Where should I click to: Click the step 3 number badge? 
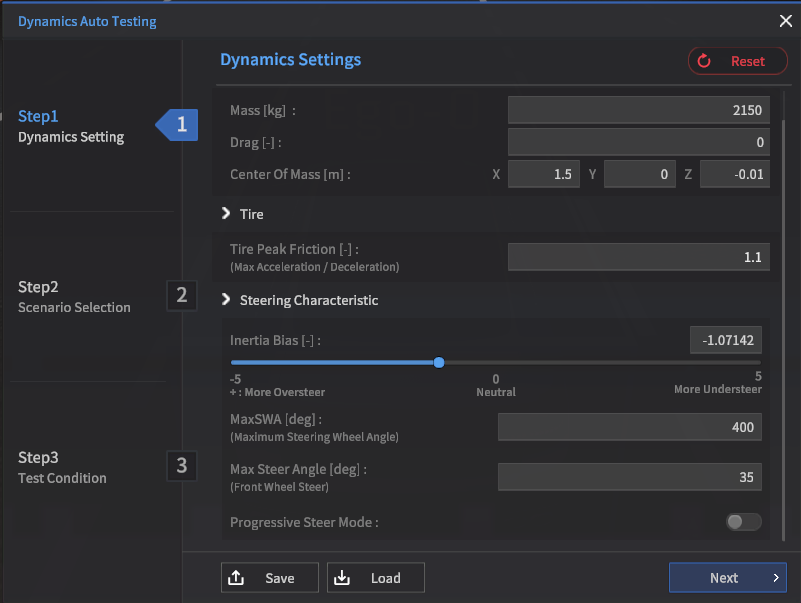tap(181, 466)
